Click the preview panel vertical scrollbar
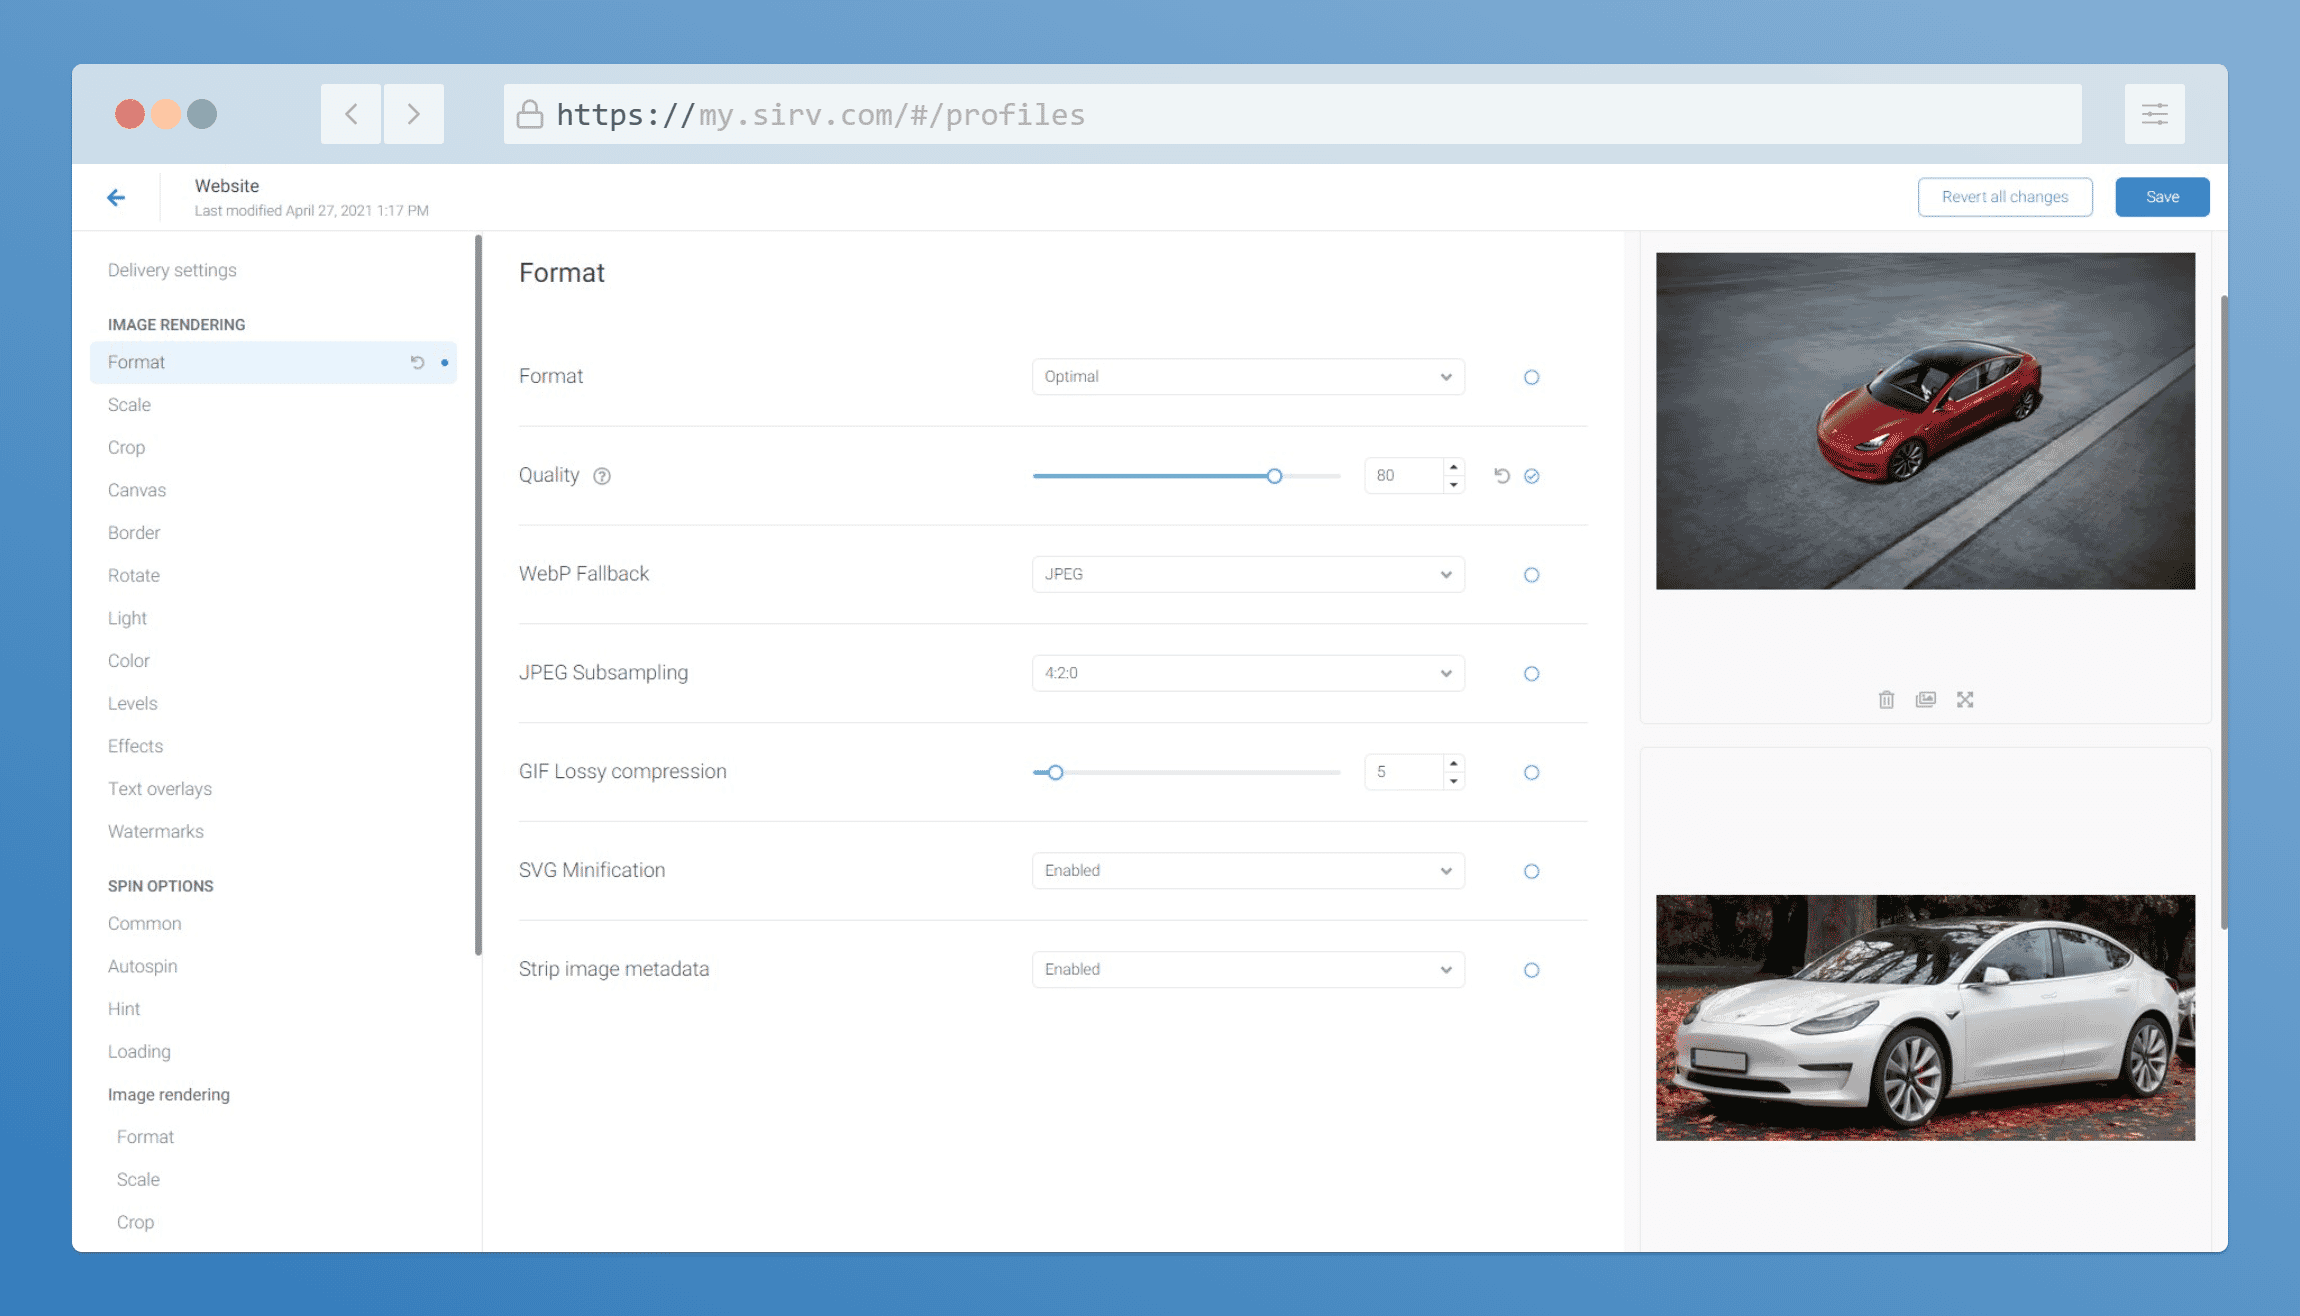 tap(2224, 612)
